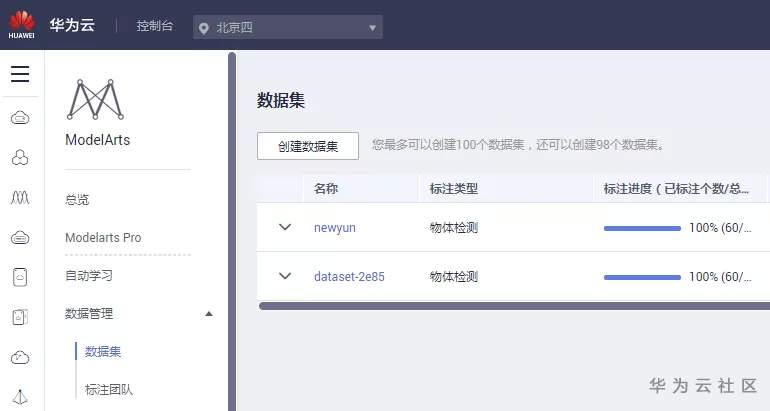This screenshot has height=411, width=770.
Task: Click the Huawei logo icon
Action: [x=21, y=23]
